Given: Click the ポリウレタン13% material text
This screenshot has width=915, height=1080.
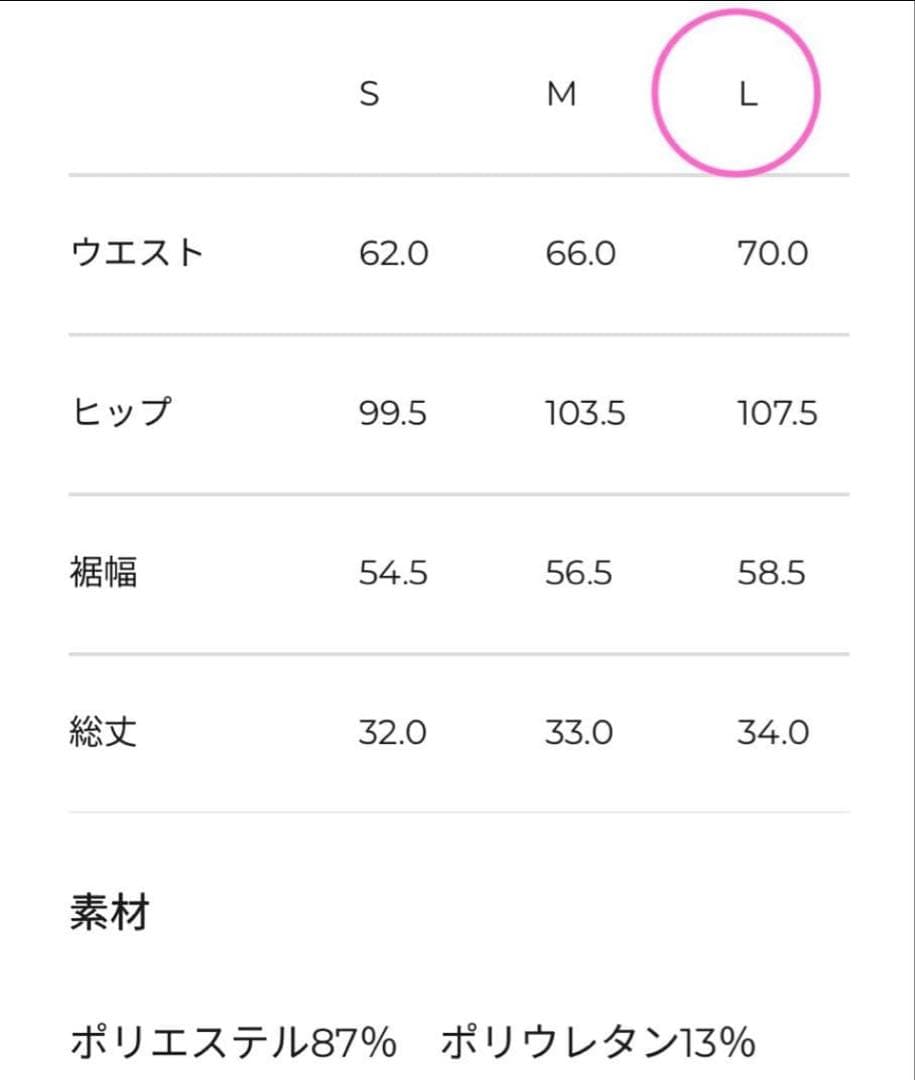Looking at the screenshot, I should [597, 1044].
